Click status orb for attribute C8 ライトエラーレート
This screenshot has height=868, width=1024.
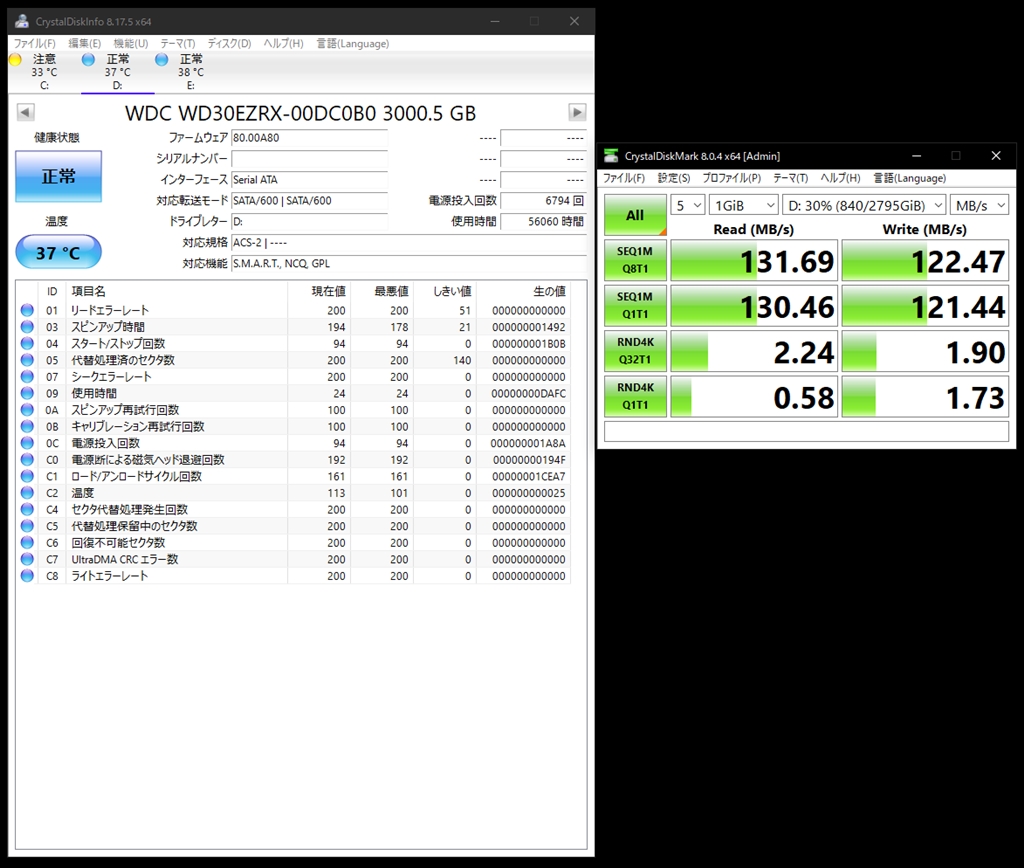click(x=27, y=576)
